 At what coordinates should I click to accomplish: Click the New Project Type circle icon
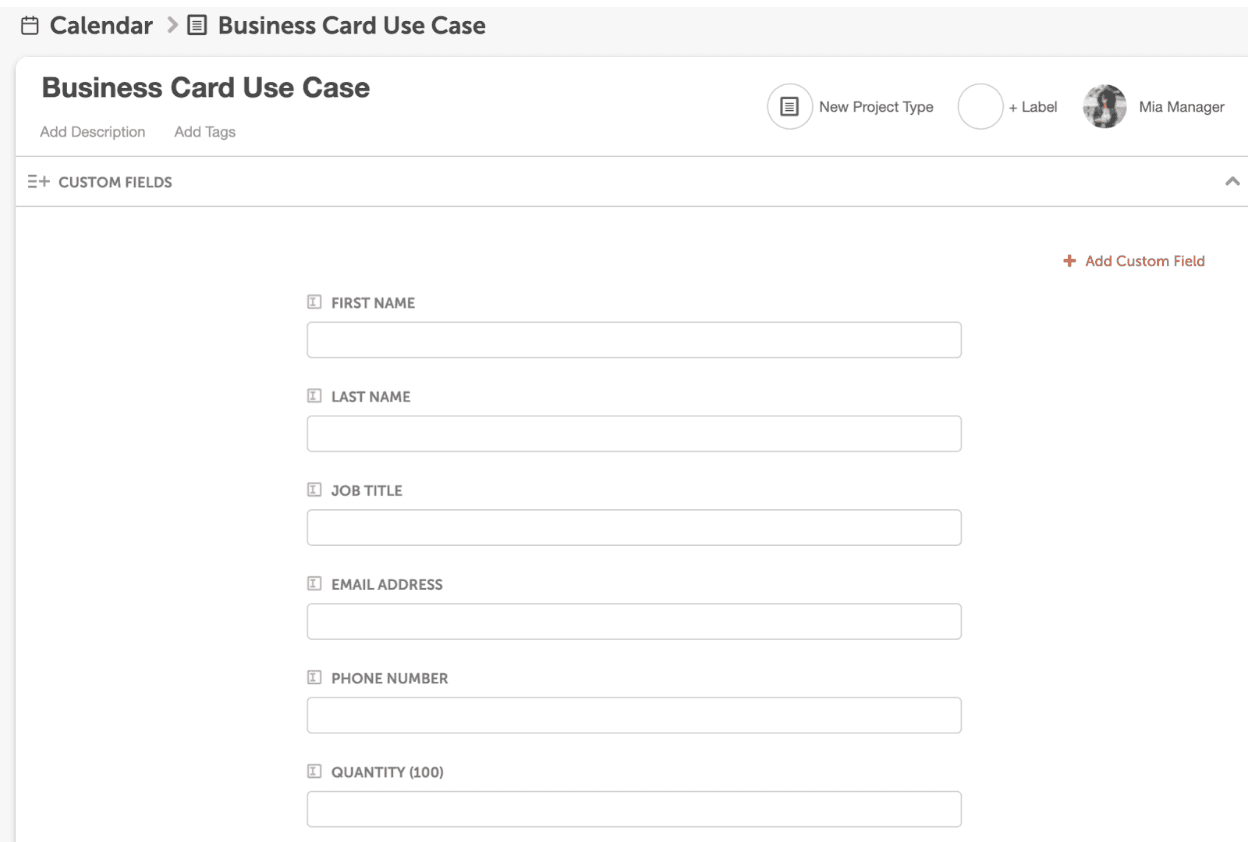coord(790,107)
